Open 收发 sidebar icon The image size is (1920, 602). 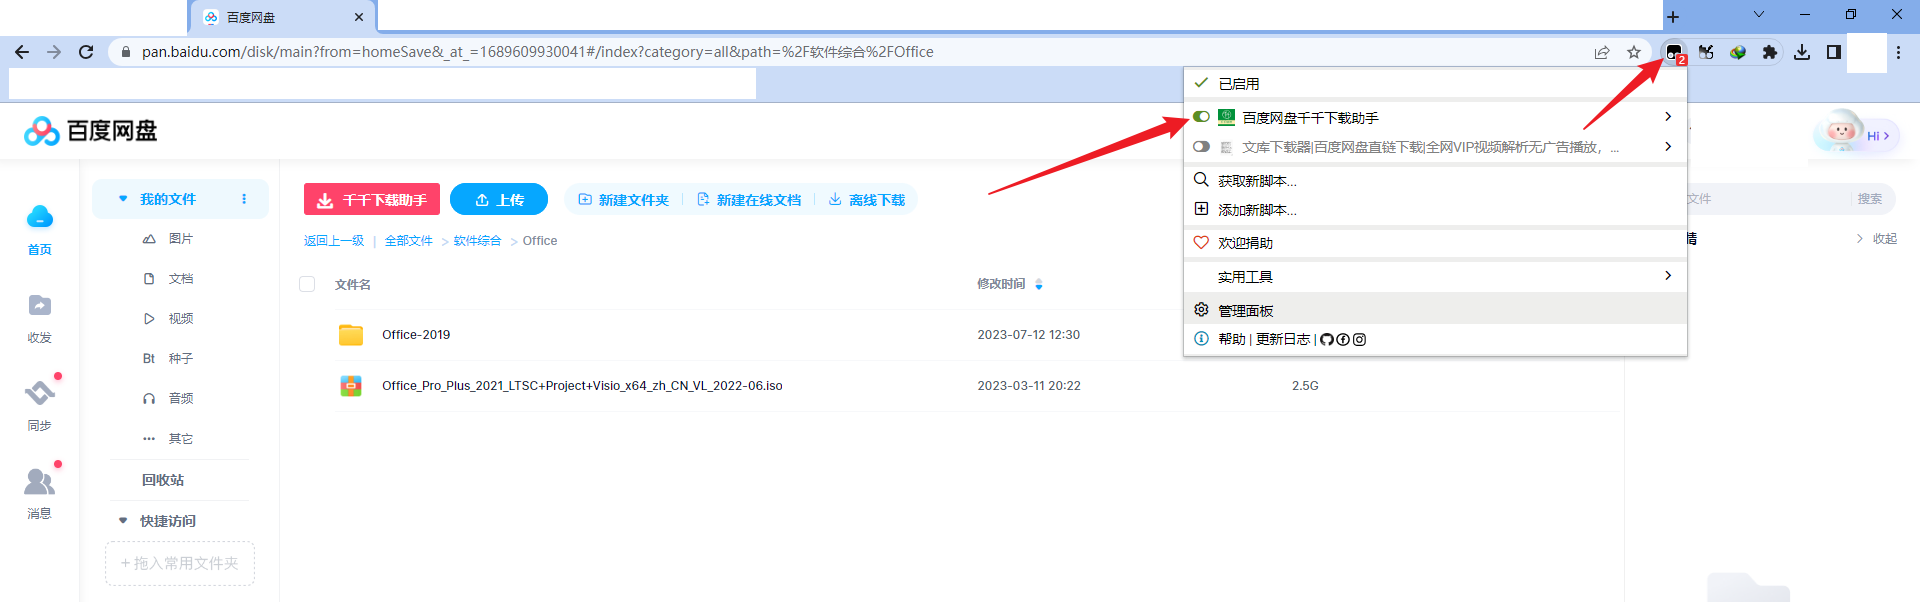coord(39,305)
